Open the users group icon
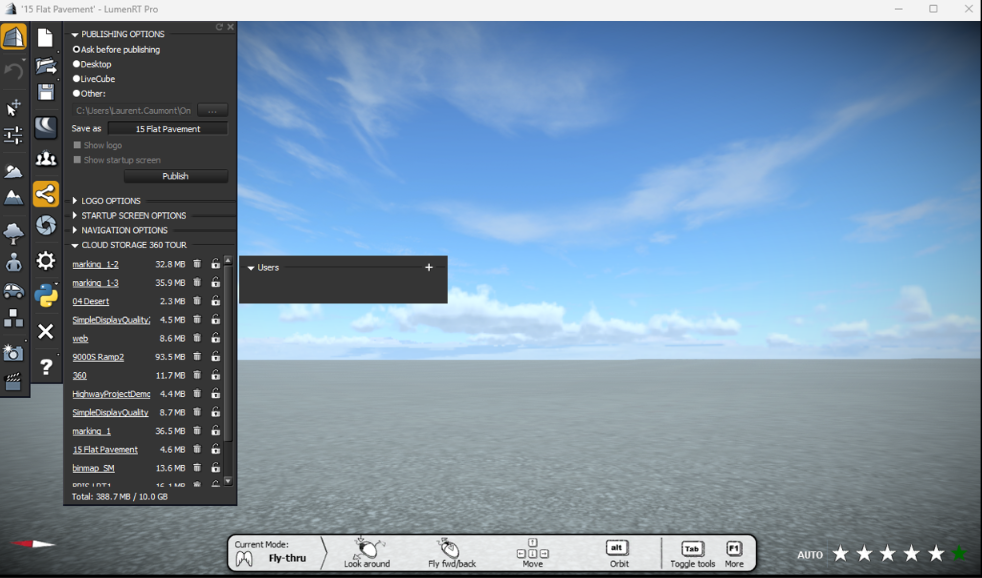 pos(46,158)
